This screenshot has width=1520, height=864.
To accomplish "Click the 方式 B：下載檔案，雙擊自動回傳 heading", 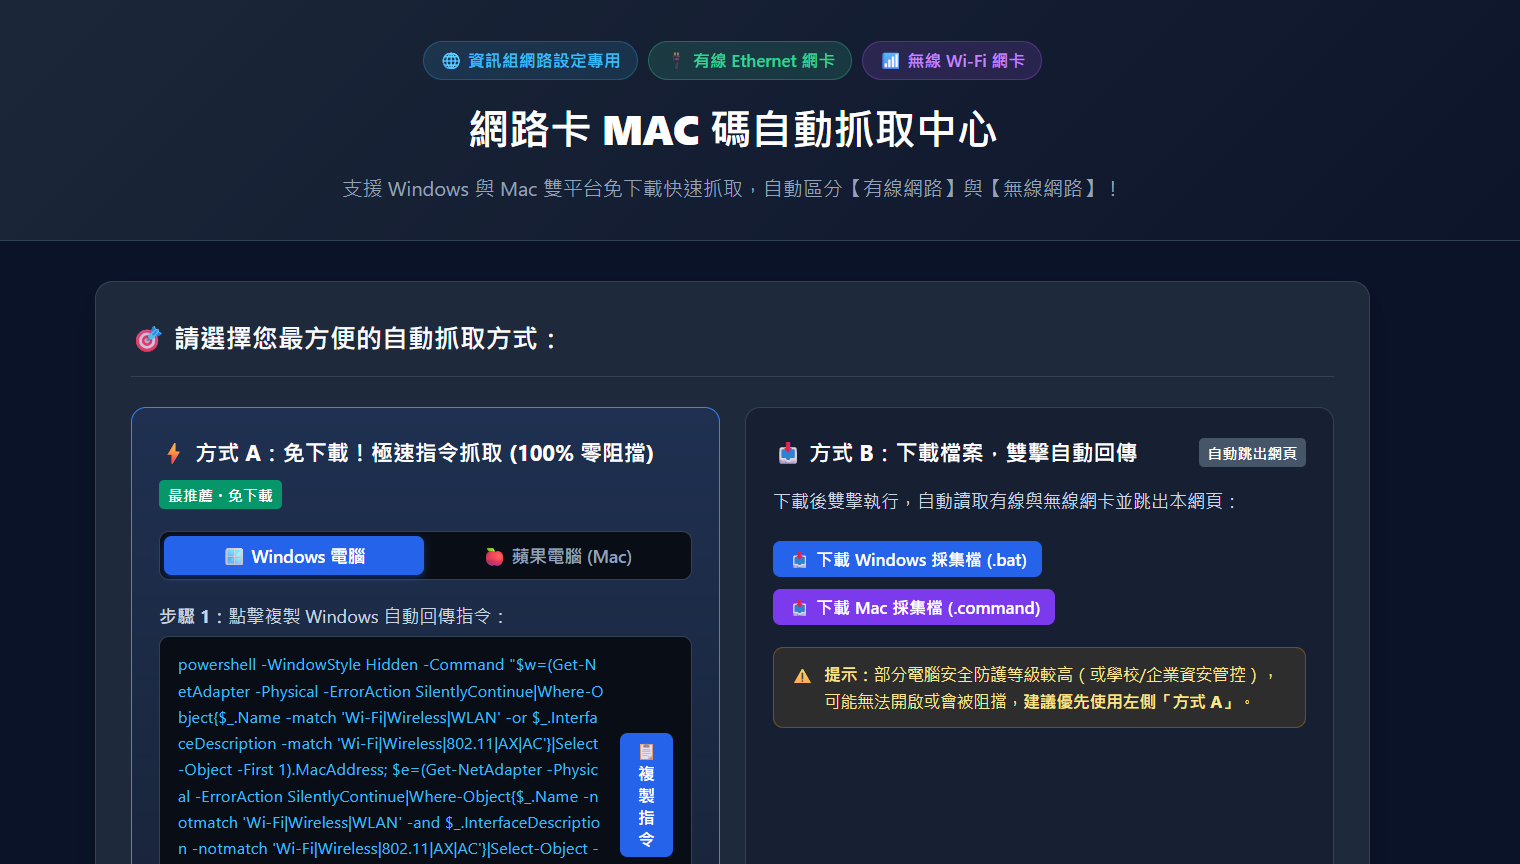I will click(973, 453).
